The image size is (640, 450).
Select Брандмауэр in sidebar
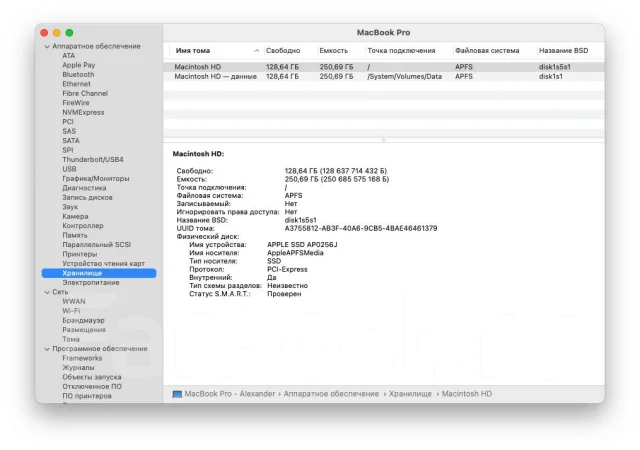tap(83, 320)
